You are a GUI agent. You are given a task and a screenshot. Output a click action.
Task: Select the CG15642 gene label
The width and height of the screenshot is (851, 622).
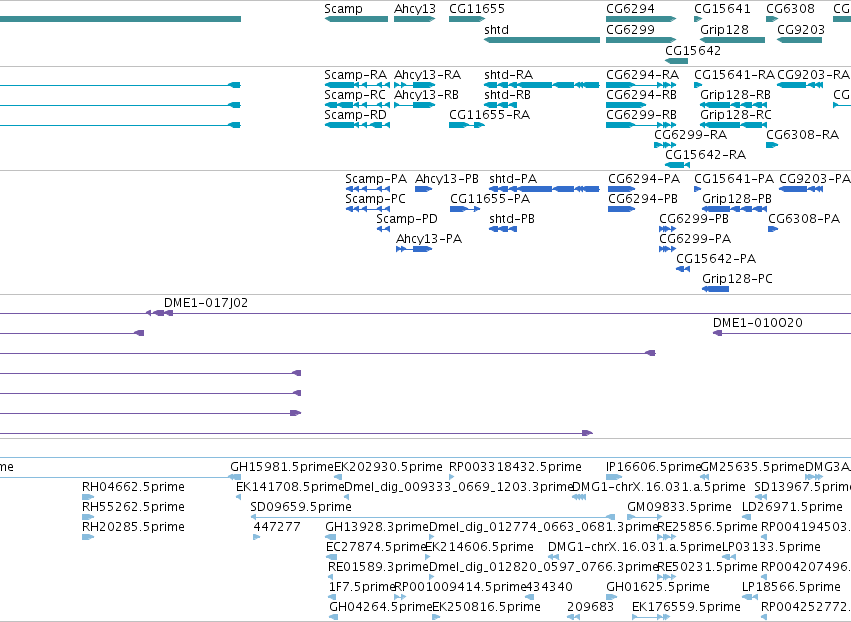pos(693,50)
